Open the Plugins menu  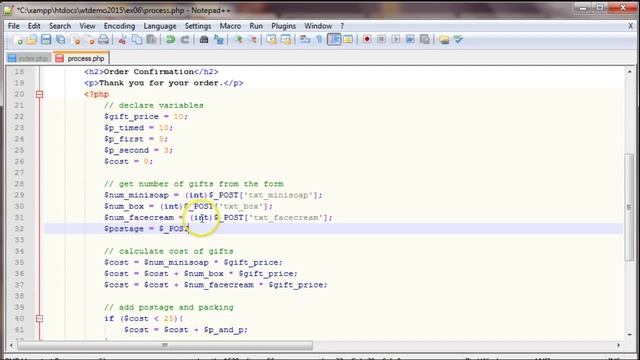click(x=284, y=26)
